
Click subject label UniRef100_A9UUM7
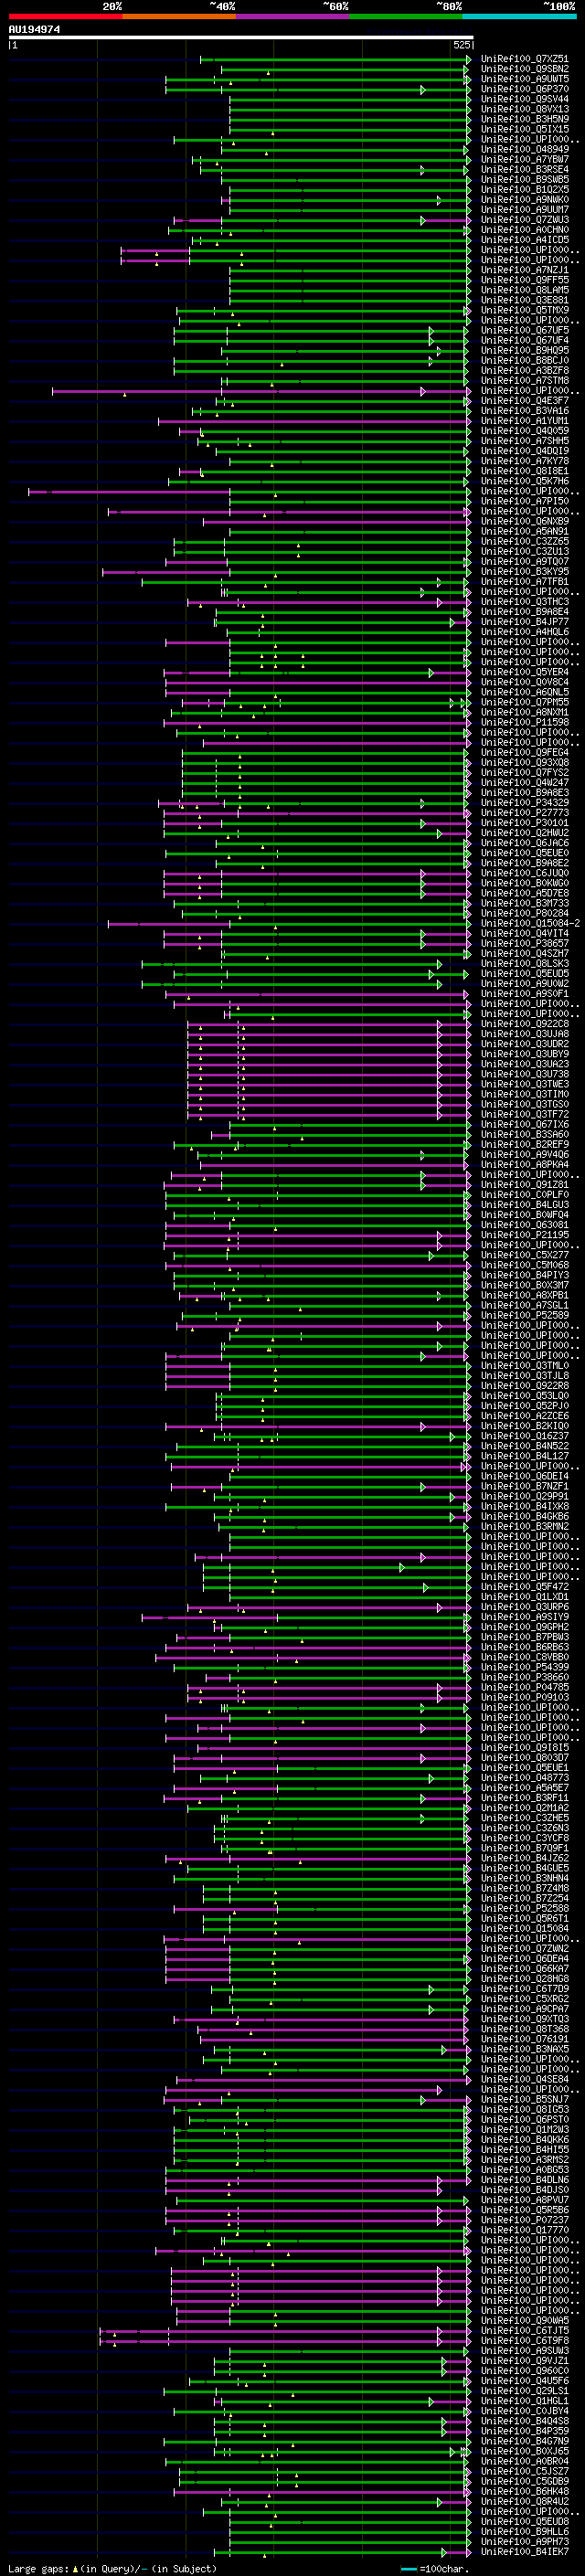[524, 210]
